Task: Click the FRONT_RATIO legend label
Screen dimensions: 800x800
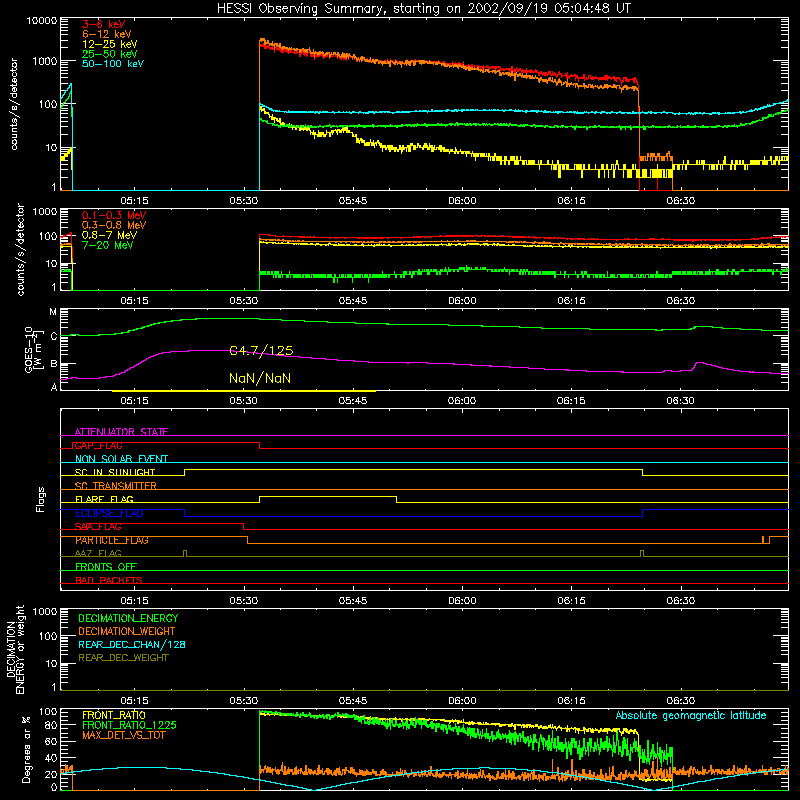Action: pyautogui.click(x=114, y=715)
